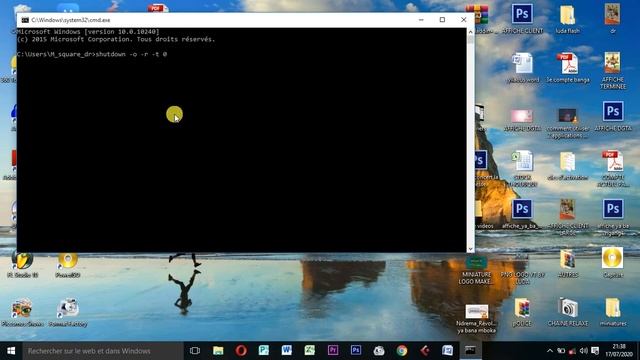Click the 'Rechercher sur le web' search box
This screenshot has width=640, height=360.
pyautogui.click(x=103, y=351)
